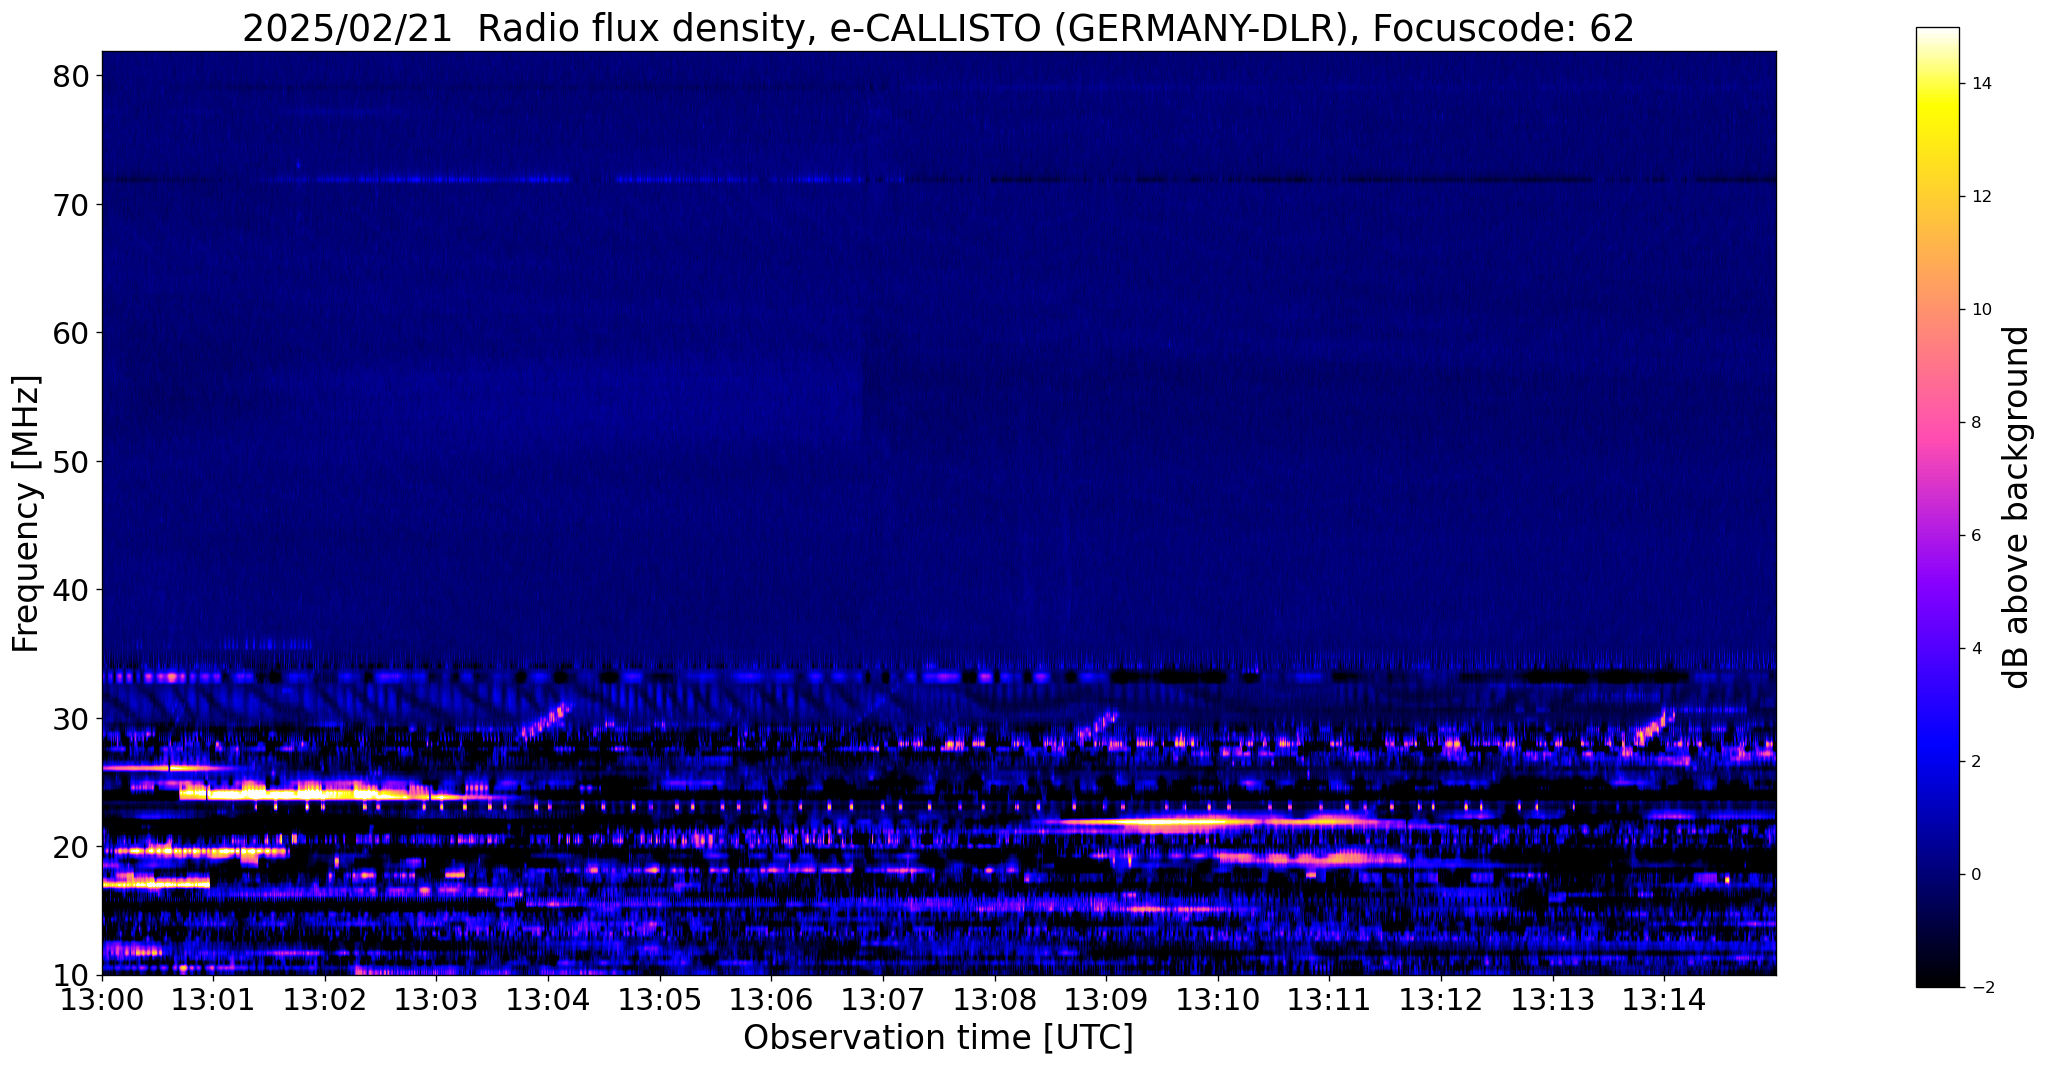Click the 13:09 time tick label

1106,999
